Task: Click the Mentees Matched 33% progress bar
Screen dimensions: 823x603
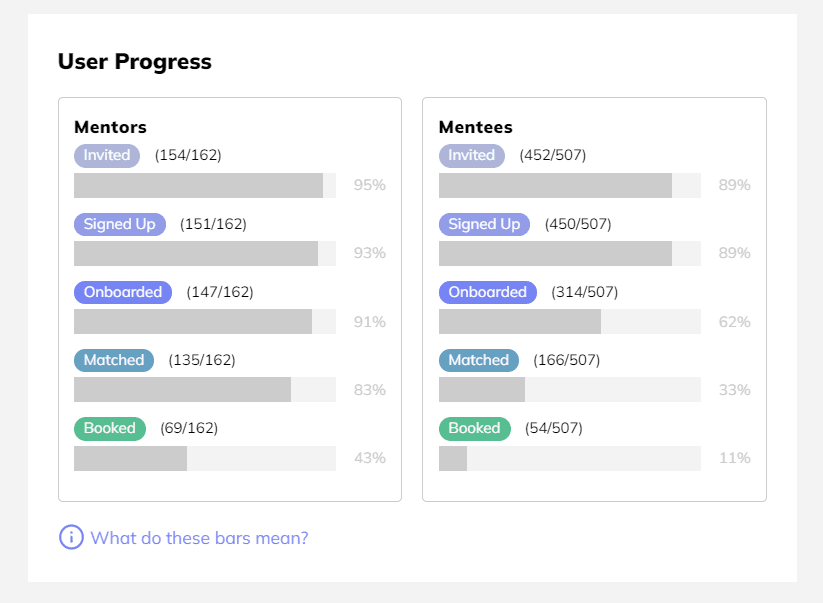Action: 569,389
